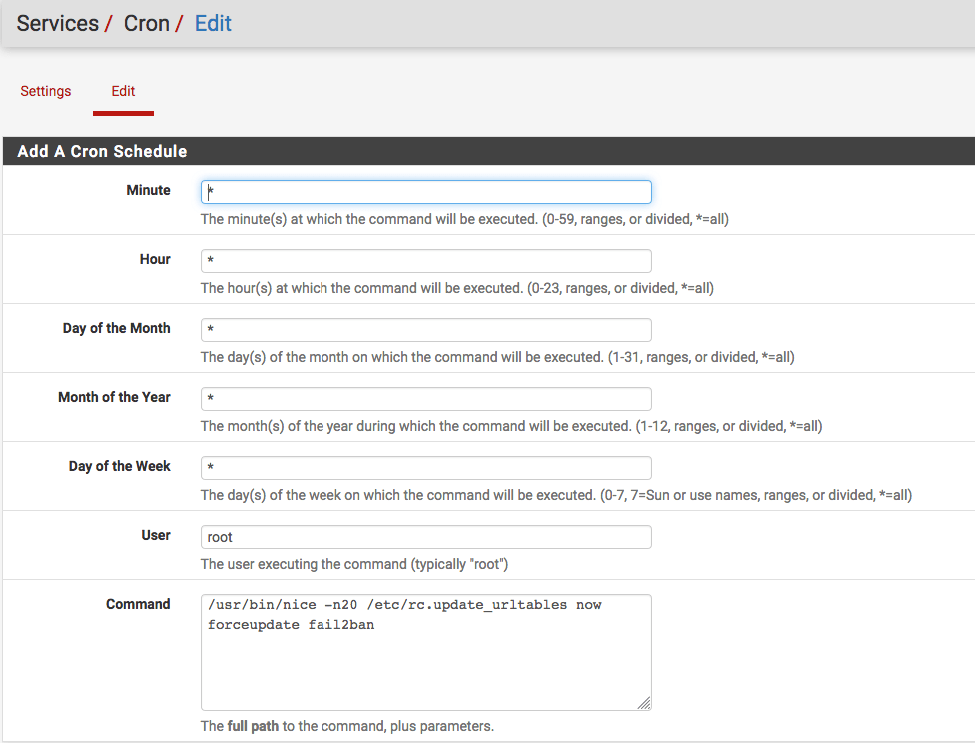The width and height of the screenshot is (975, 743).
Task: Click the Command textarea resize handle
Action: tap(643, 702)
